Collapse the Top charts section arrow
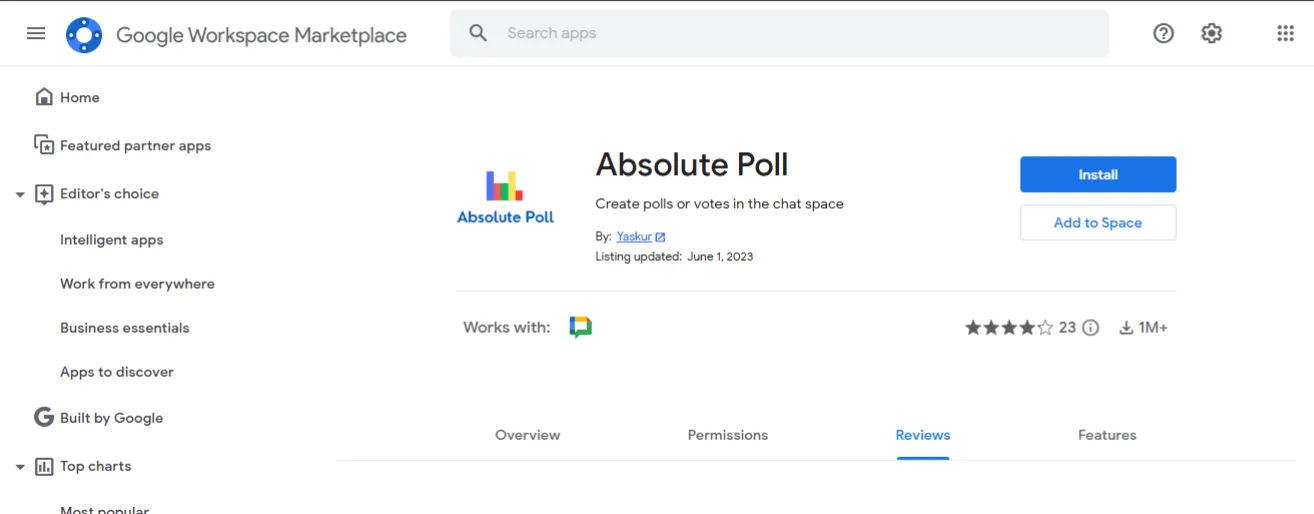This screenshot has width=1314, height=514. point(20,467)
